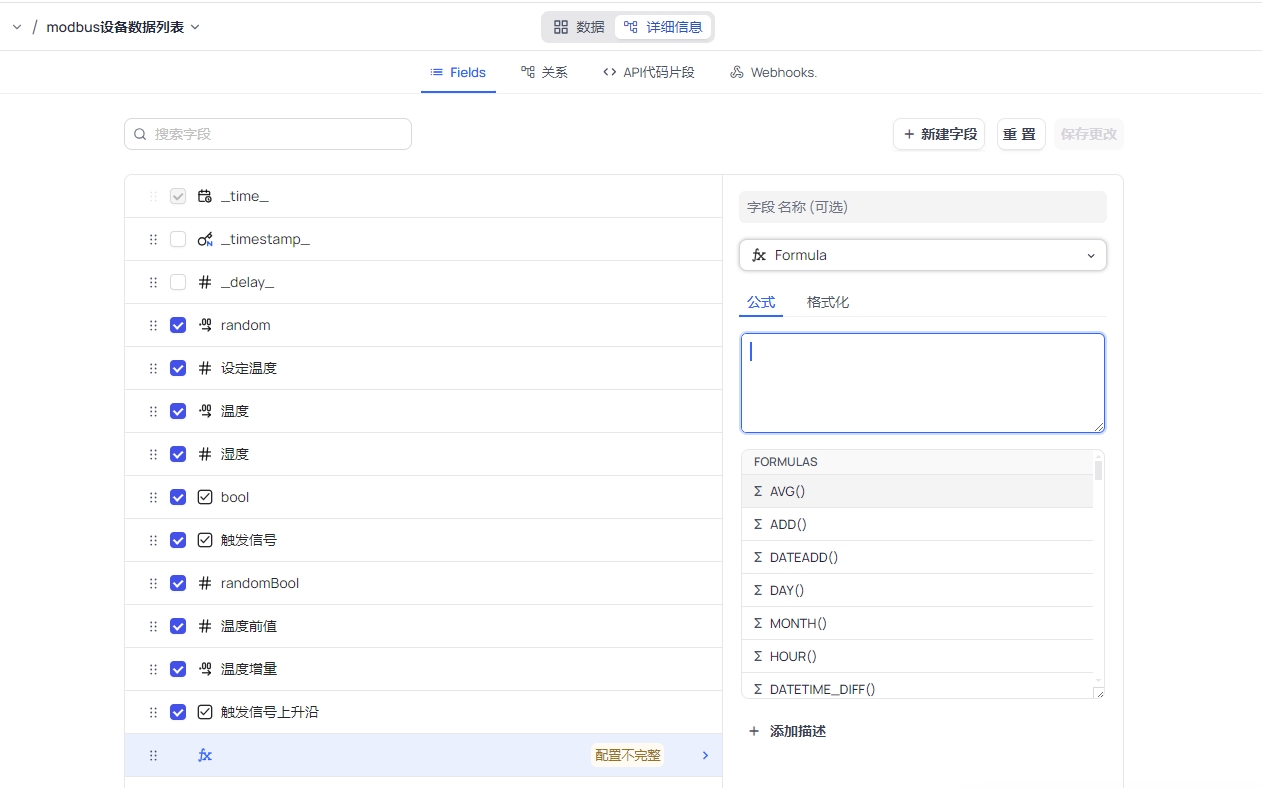Open the API代码片段 tab

click(648, 72)
